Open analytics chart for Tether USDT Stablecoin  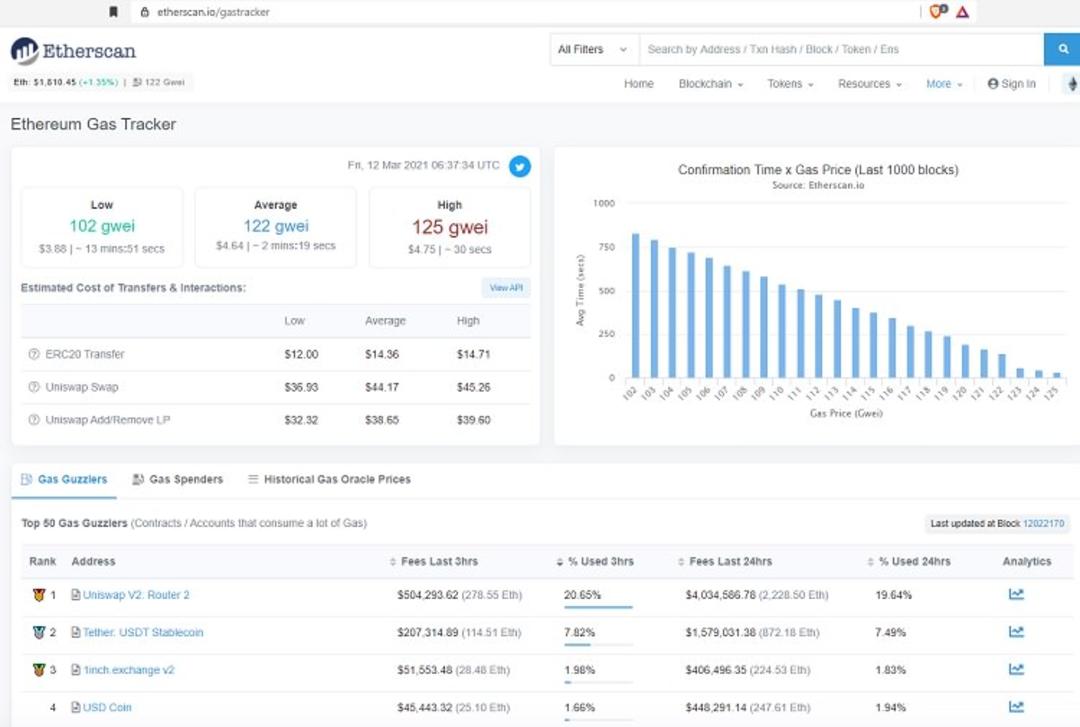pyautogui.click(x=1016, y=631)
